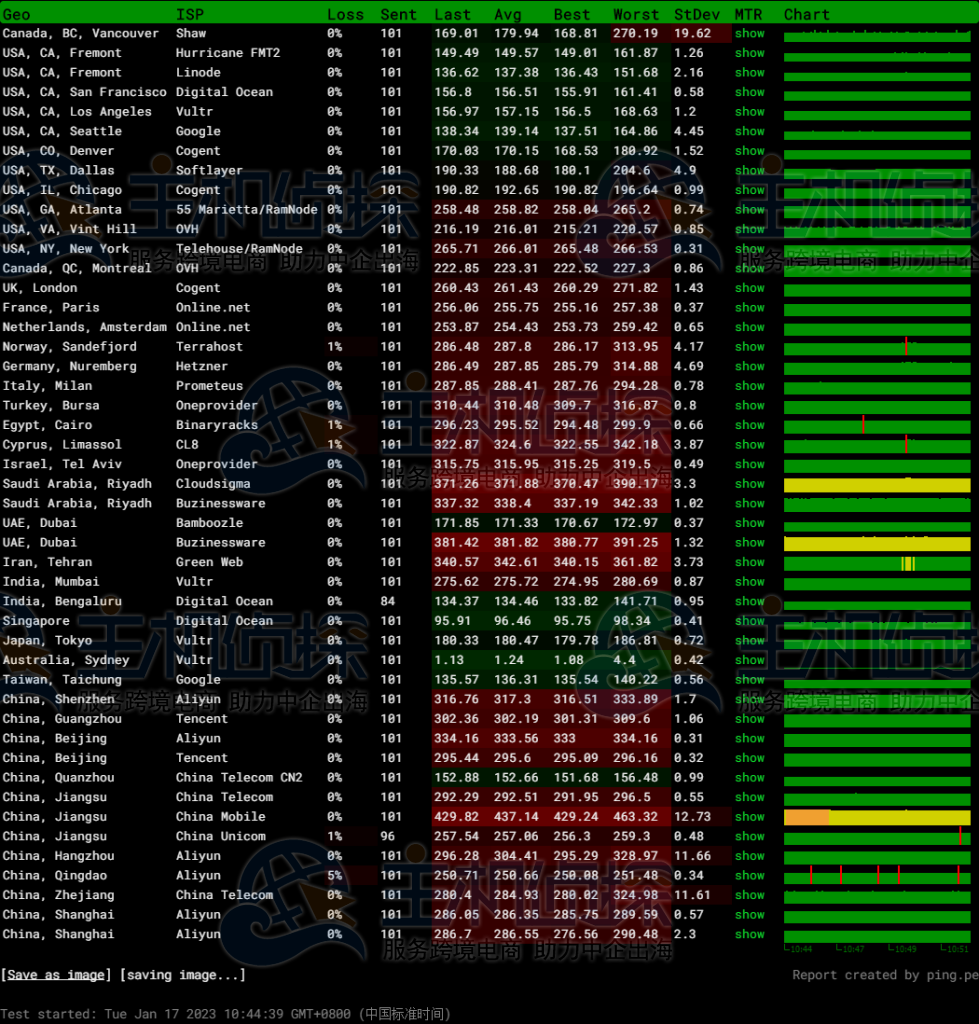Show MTR for San Francisco Digital Ocean
The image size is (979, 1024).
(749, 92)
